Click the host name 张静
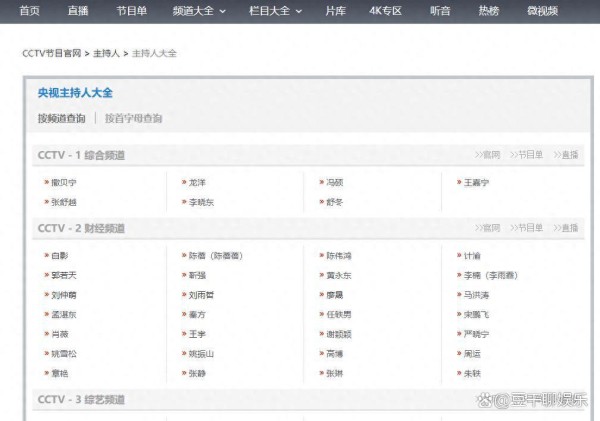 (197, 373)
